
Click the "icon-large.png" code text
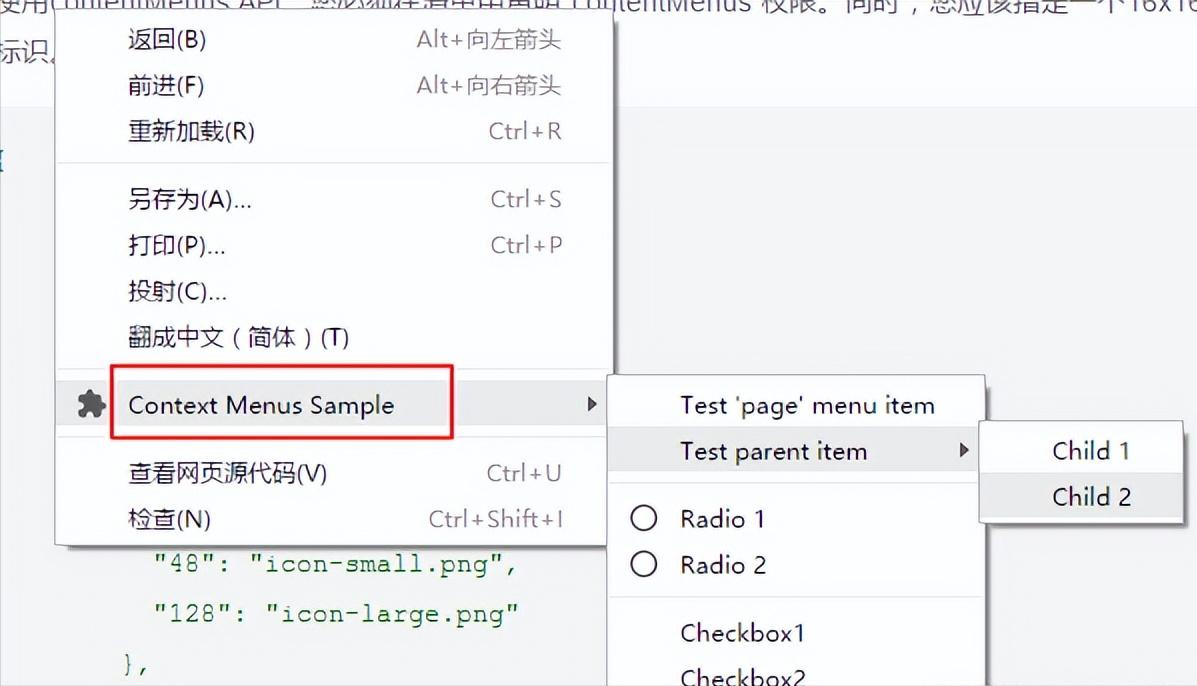coord(392,614)
